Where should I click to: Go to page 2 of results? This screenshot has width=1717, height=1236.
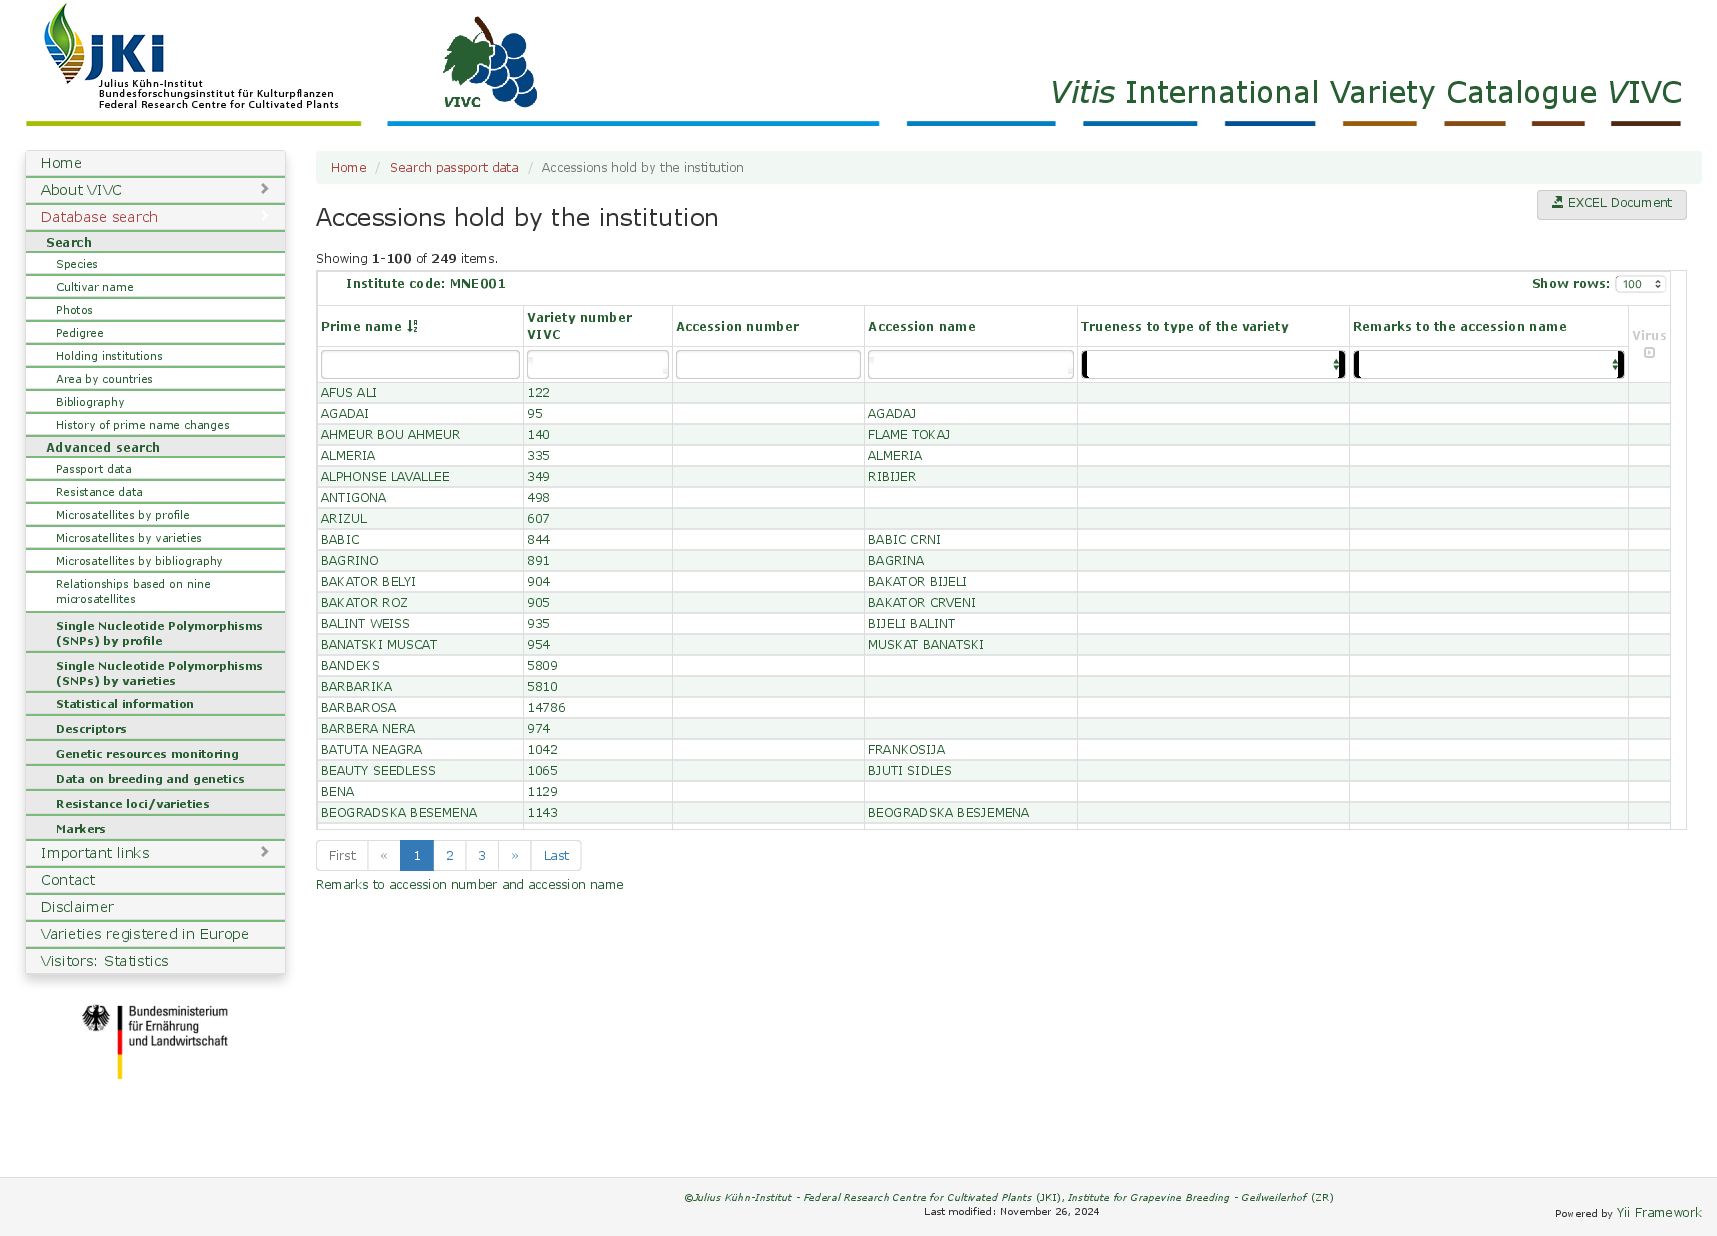point(450,856)
